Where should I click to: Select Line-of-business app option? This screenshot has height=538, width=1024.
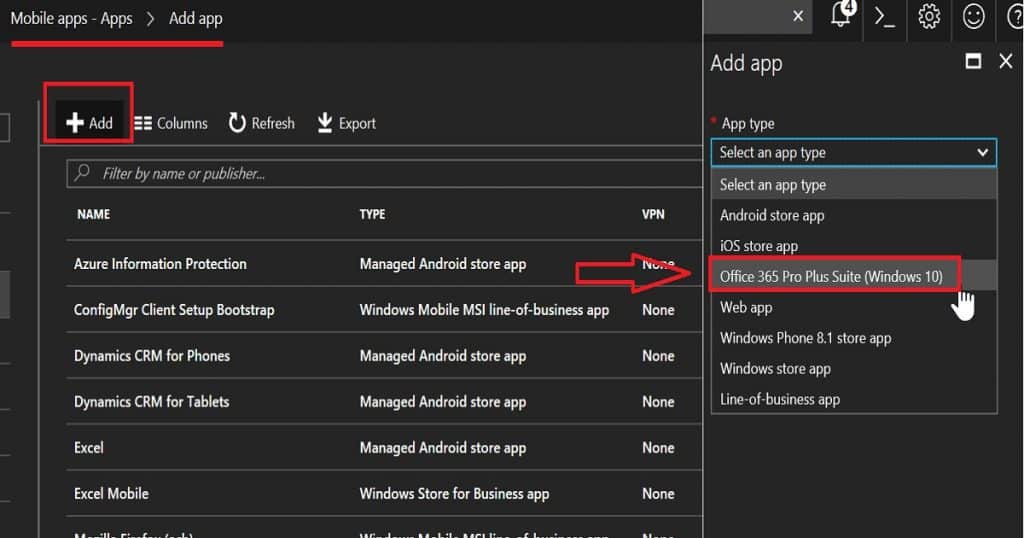[x=854, y=399]
